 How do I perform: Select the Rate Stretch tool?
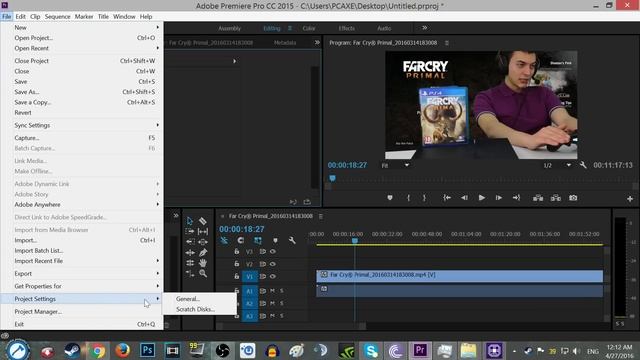point(190,273)
